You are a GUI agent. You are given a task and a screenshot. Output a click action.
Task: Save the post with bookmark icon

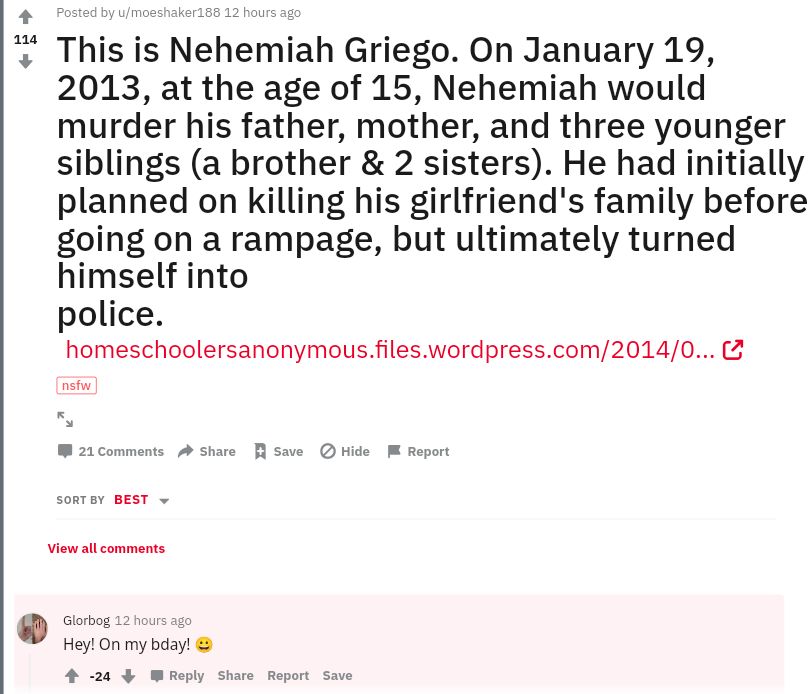pos(278,451)
